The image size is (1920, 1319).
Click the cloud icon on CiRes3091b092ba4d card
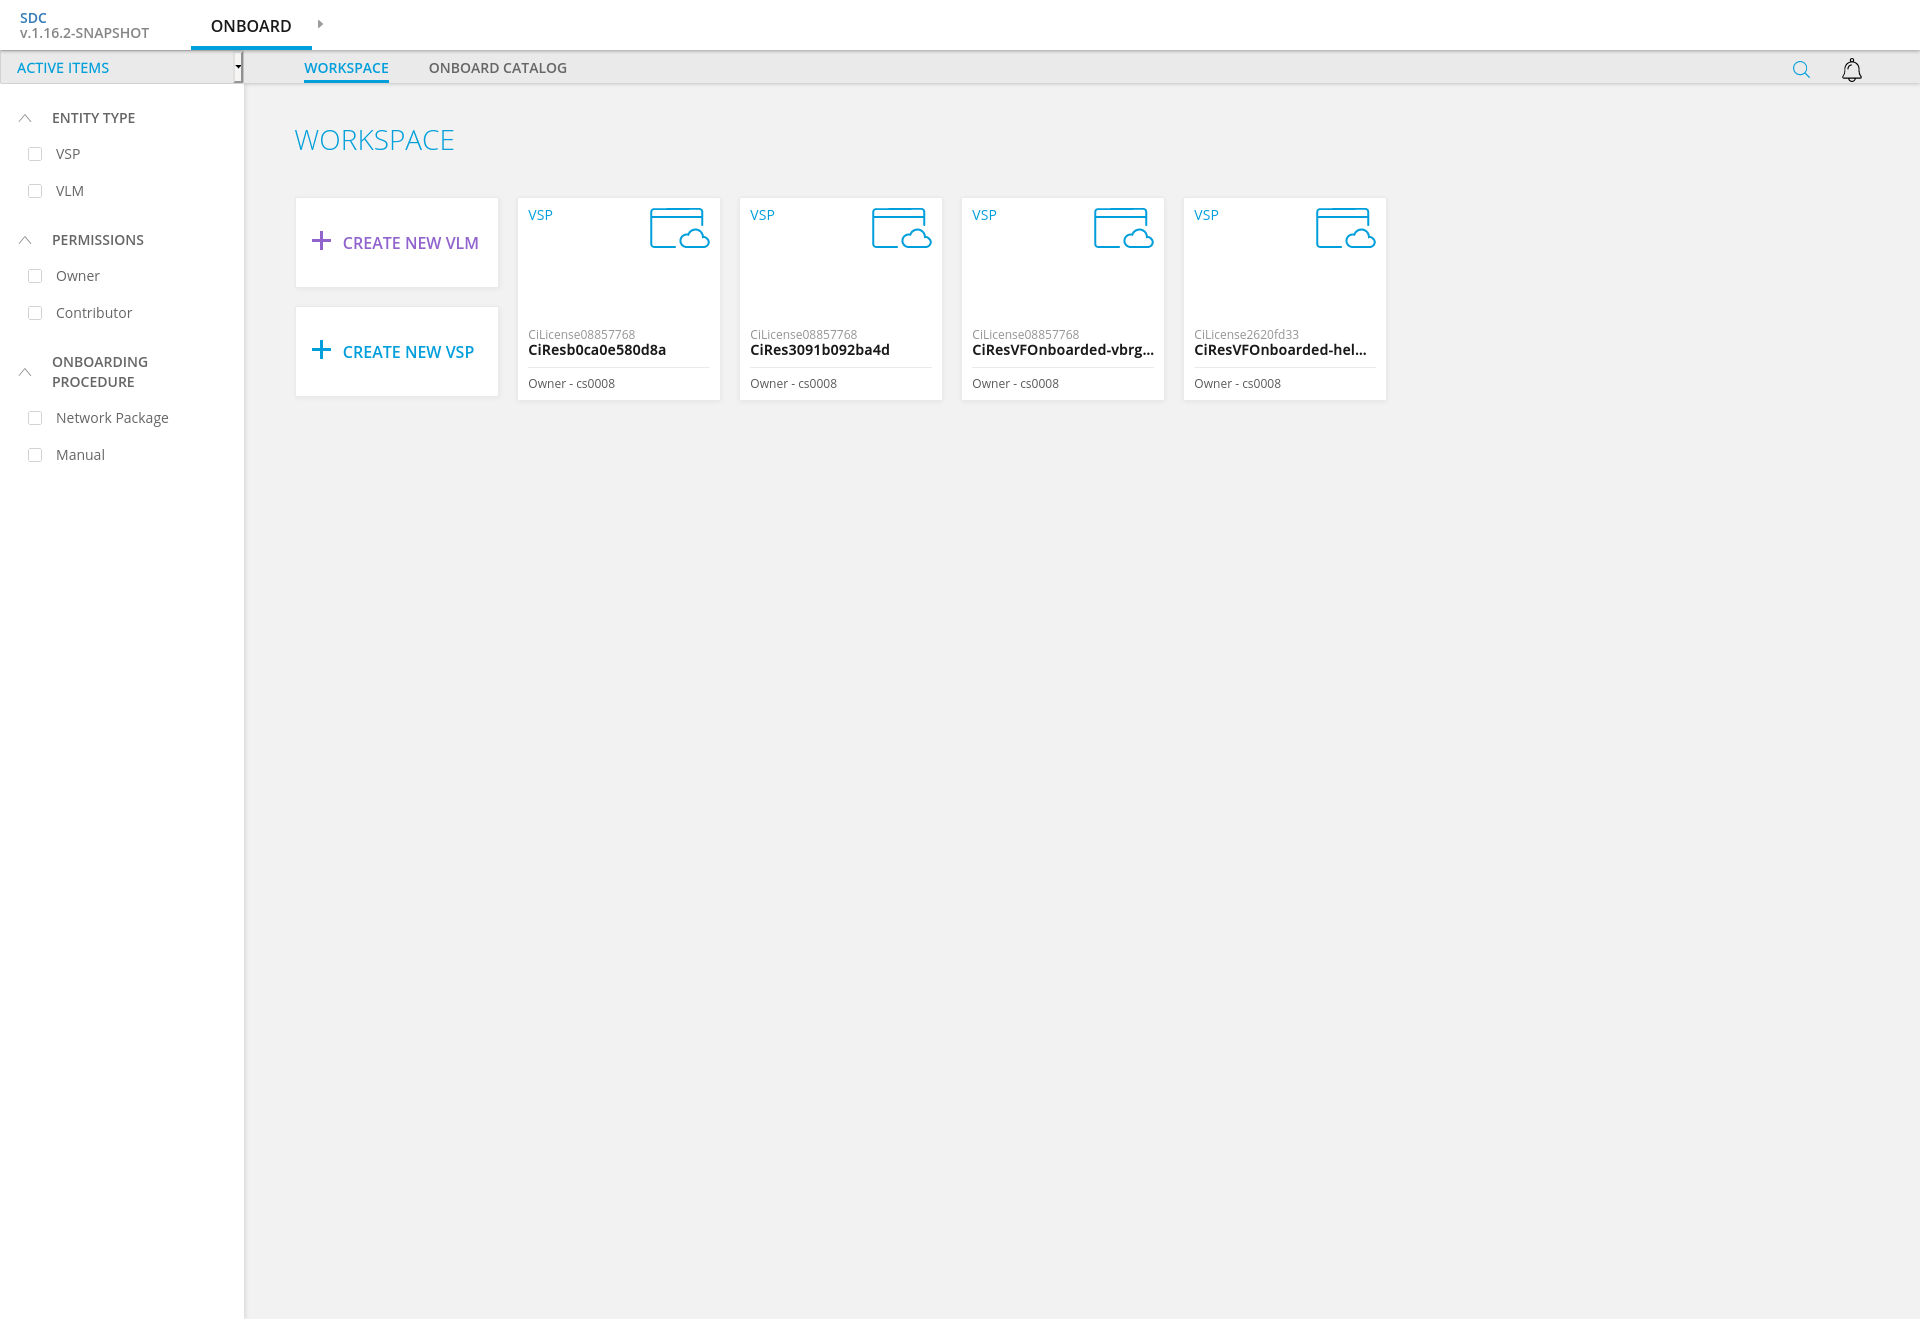coord(901,228)
